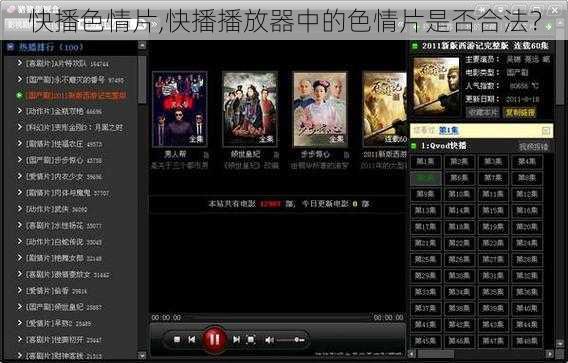
Task: Expand chevron beside 白蛇传说 row
Action: (20, 241)
